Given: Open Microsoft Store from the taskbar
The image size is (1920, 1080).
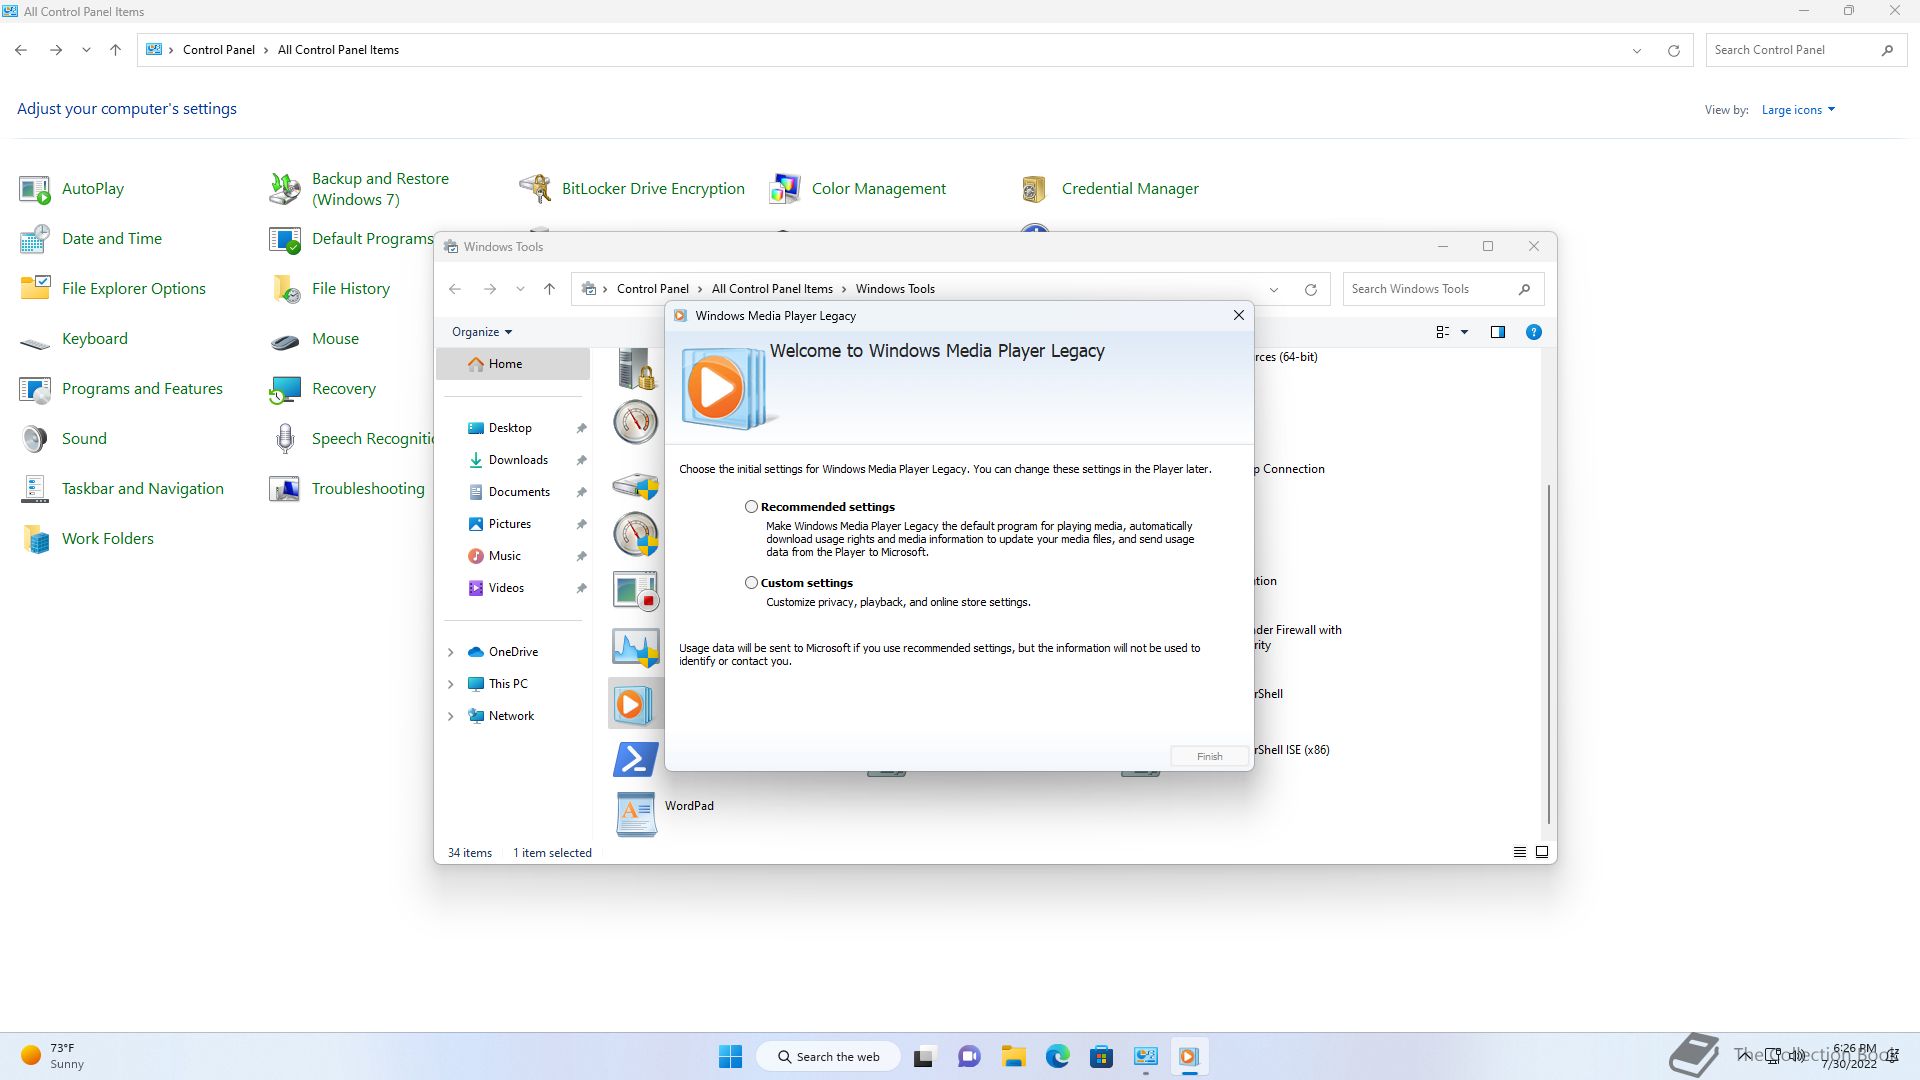Looking at the screenshot, I should [x=1102, y=1056].
